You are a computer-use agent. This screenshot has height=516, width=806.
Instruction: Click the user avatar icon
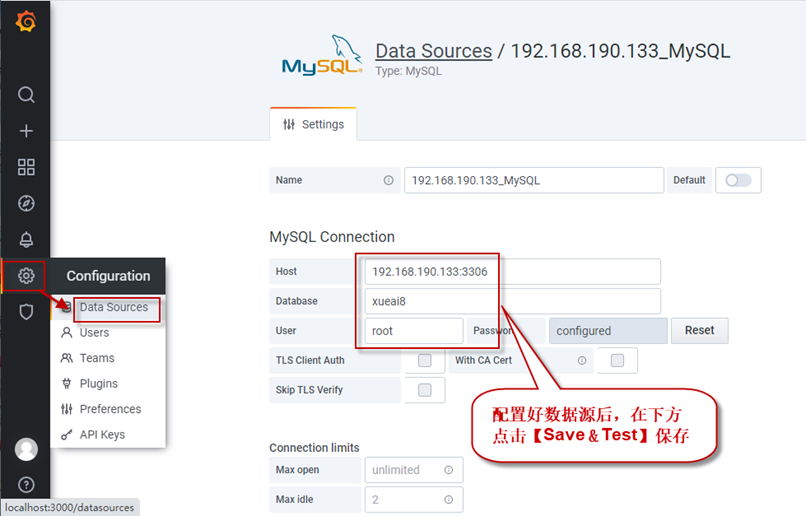click(26, 450)
